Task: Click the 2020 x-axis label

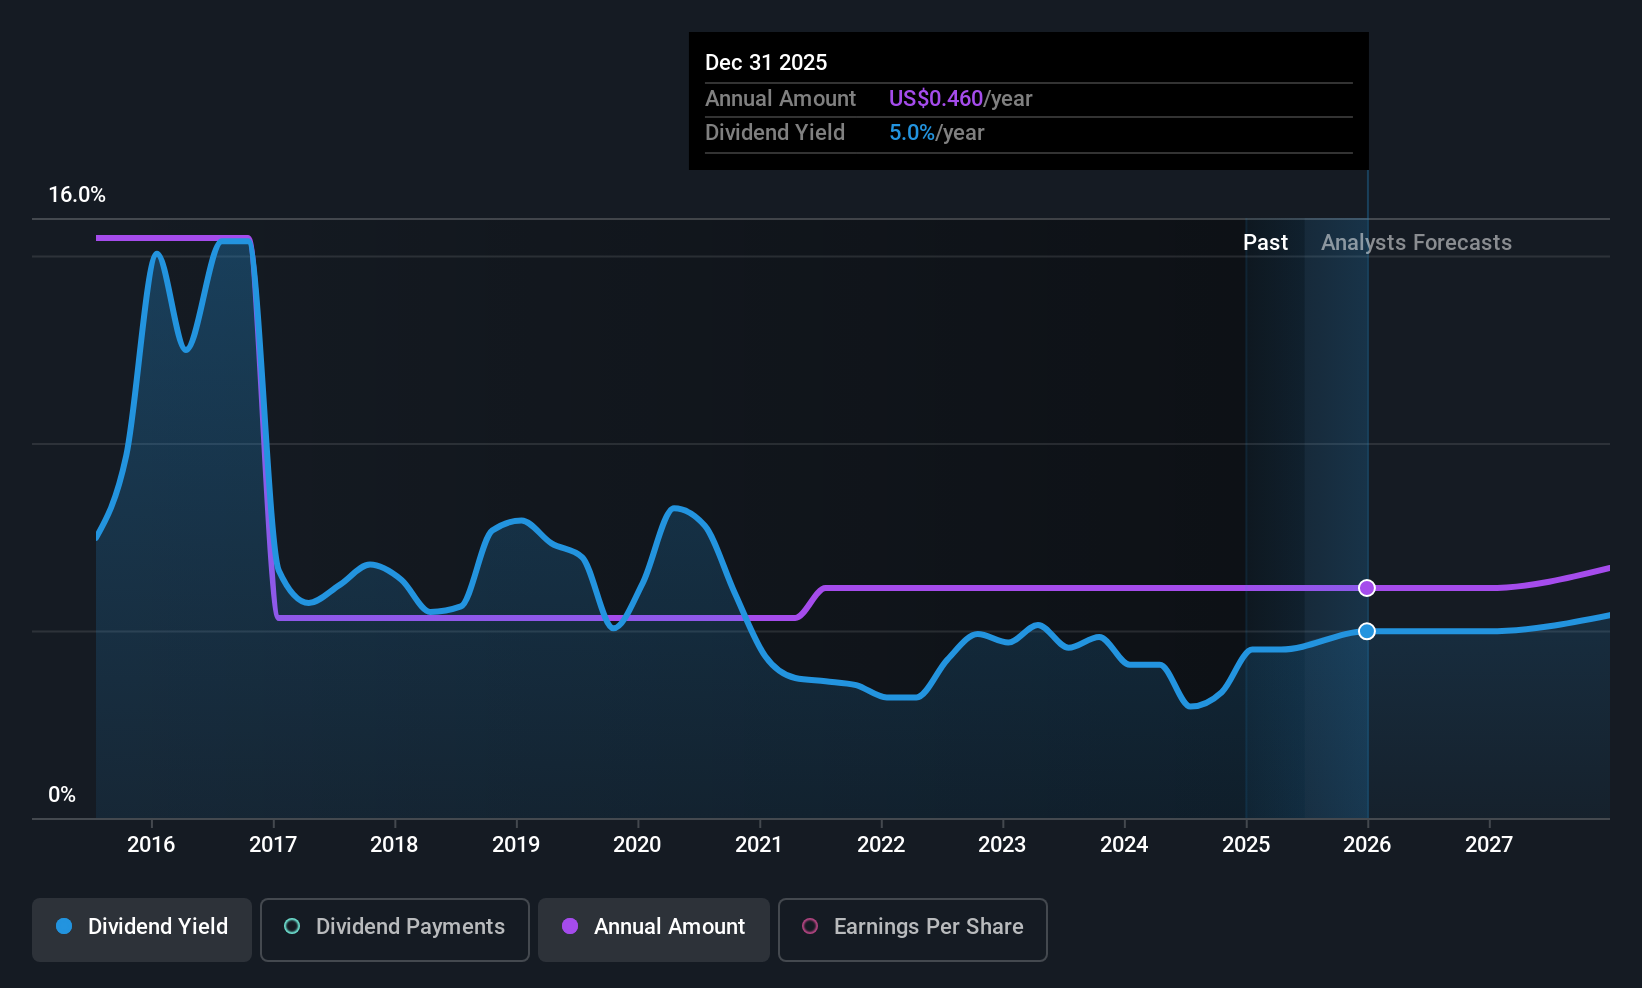Action: coord(637,845)
